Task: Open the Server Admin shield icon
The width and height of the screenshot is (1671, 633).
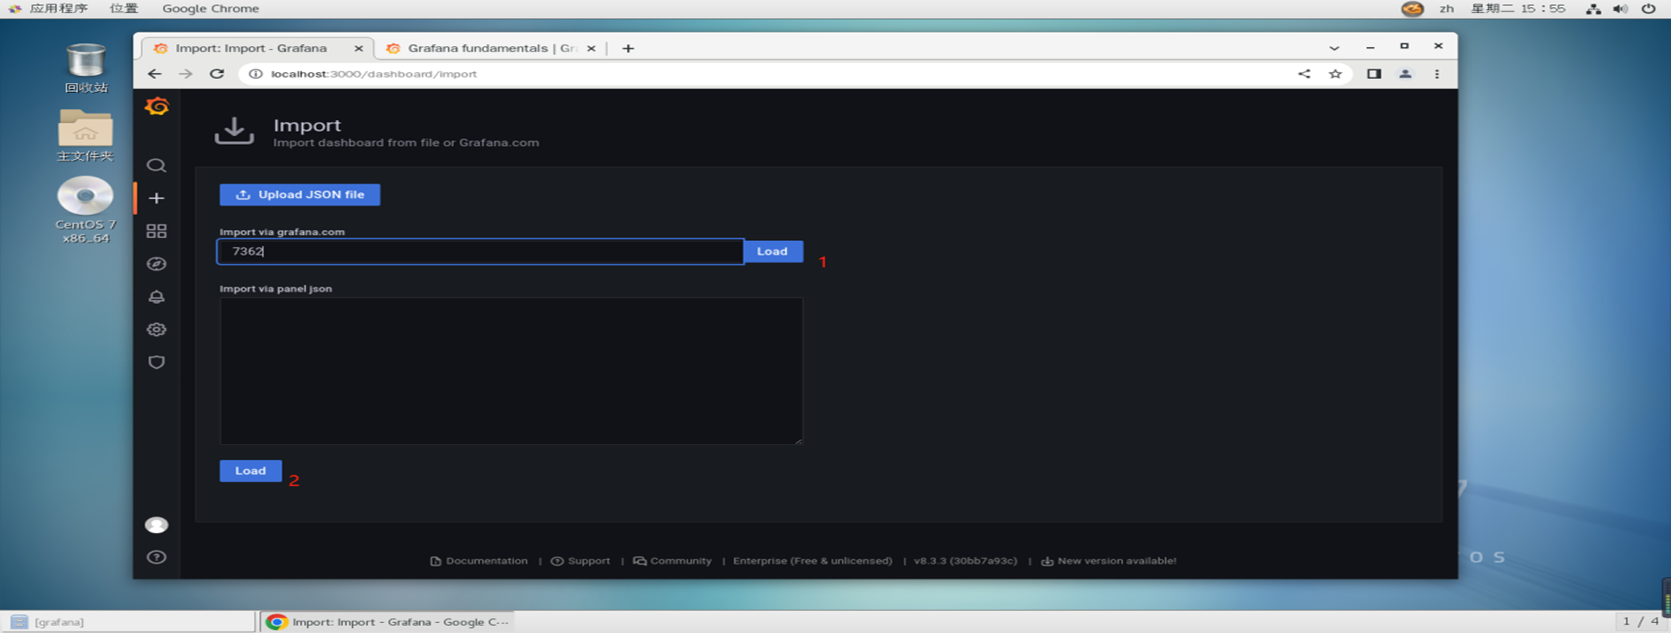Action: point(156,362)
